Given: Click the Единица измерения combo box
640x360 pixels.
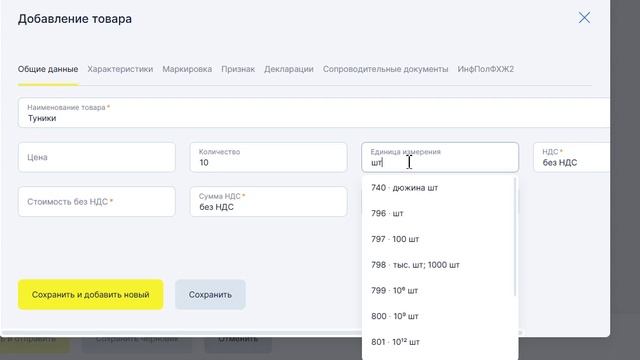Looking at the screenshot, I should point(440,157).
